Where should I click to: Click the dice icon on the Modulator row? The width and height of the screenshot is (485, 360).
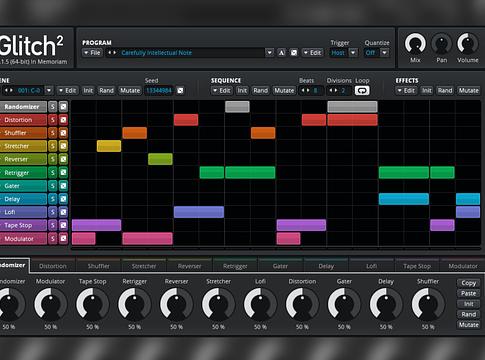pos(63,239)
